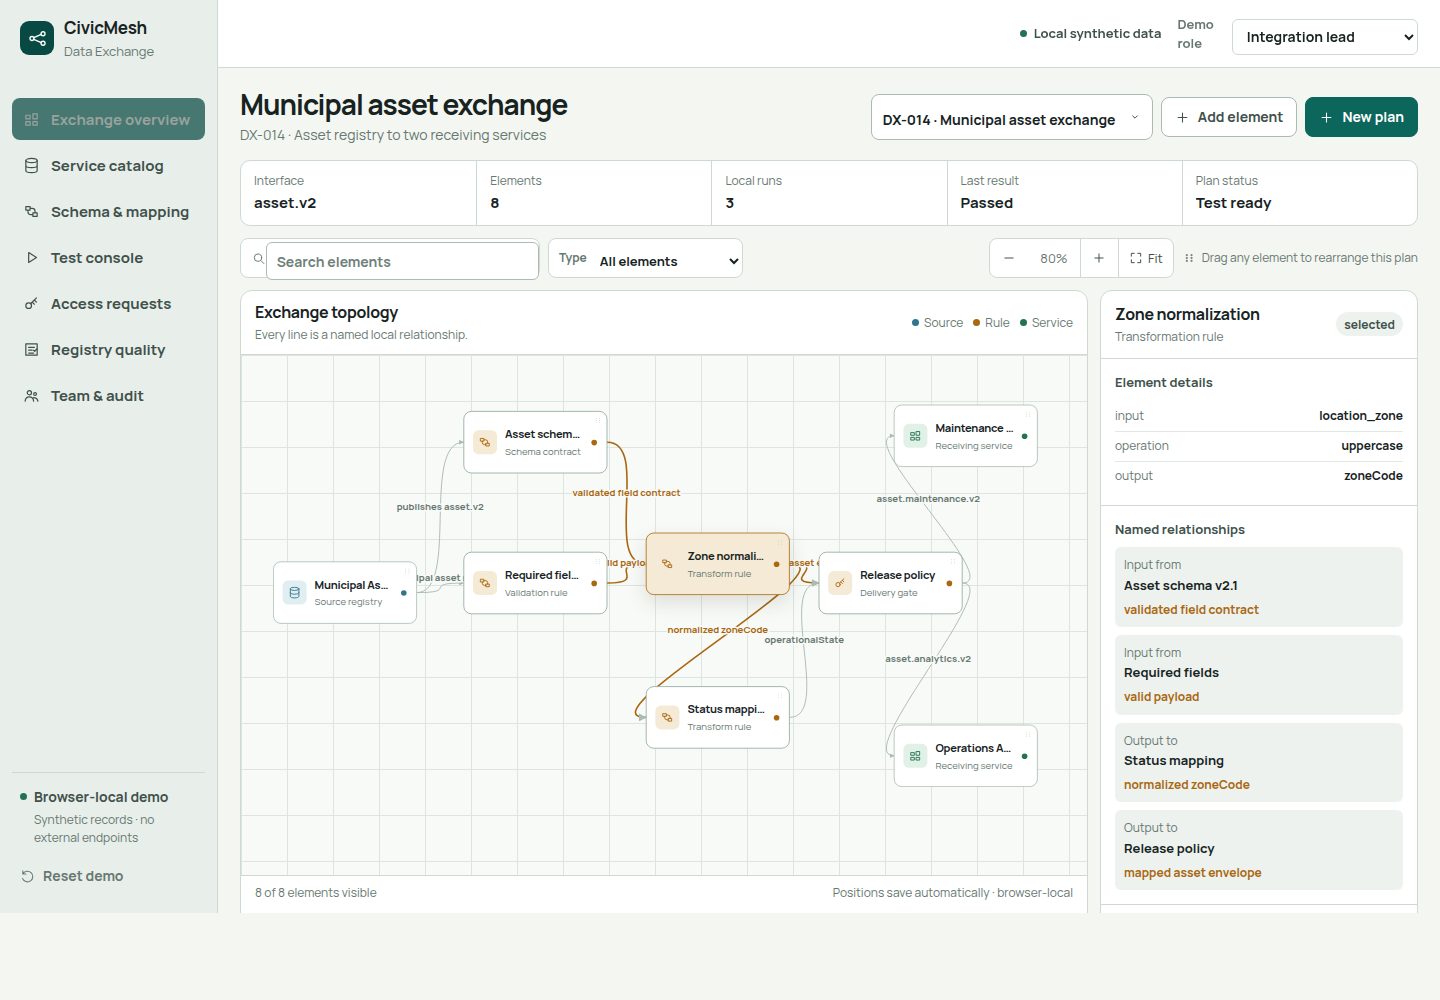Select the Status mappi... transform rule node
This screenshot has height=1000, width=1440.
718,717
